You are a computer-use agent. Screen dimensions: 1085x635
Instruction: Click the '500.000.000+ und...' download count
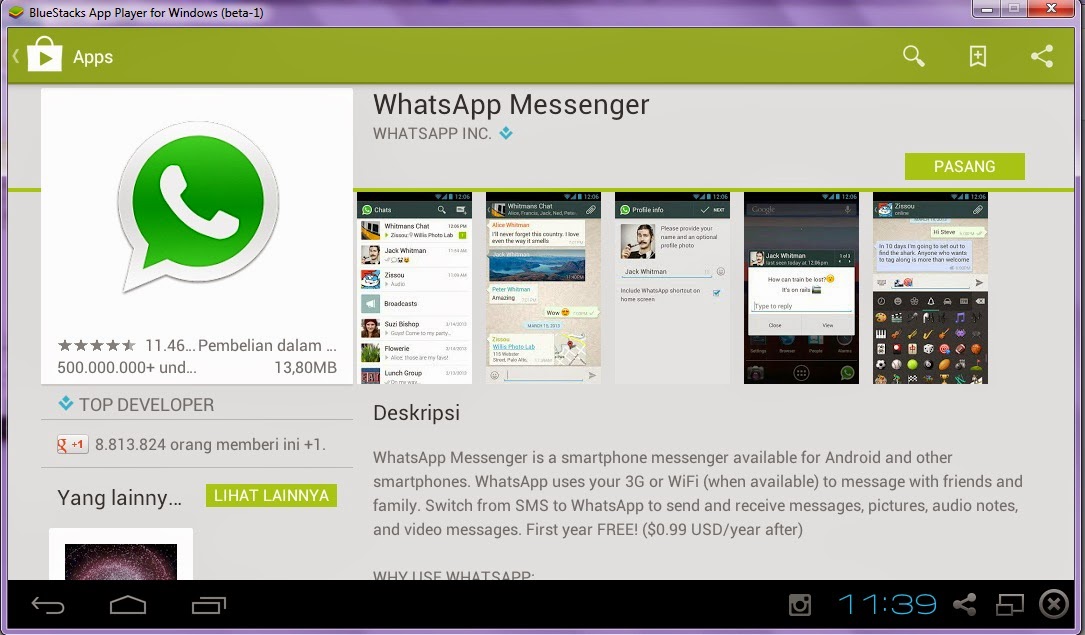coord(127,367)
